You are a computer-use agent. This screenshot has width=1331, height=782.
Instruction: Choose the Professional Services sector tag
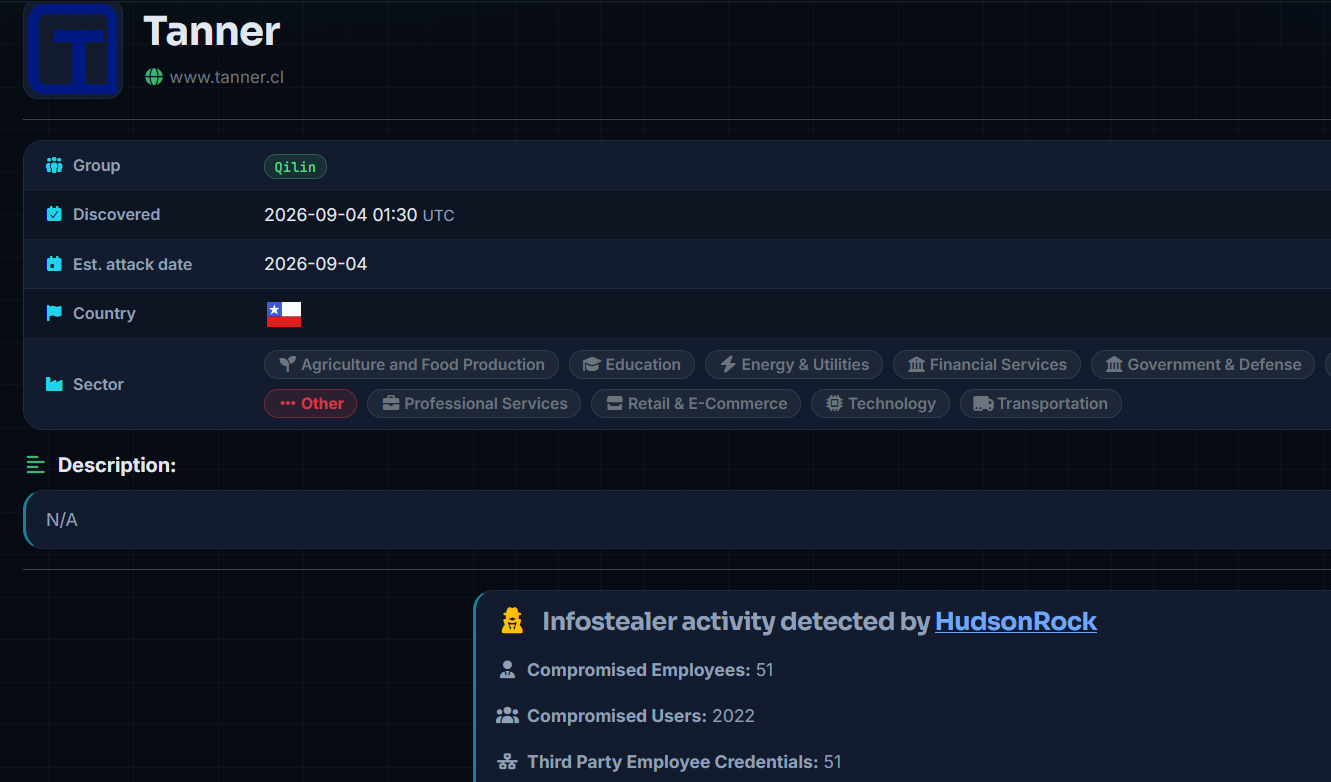pos(474,404)
